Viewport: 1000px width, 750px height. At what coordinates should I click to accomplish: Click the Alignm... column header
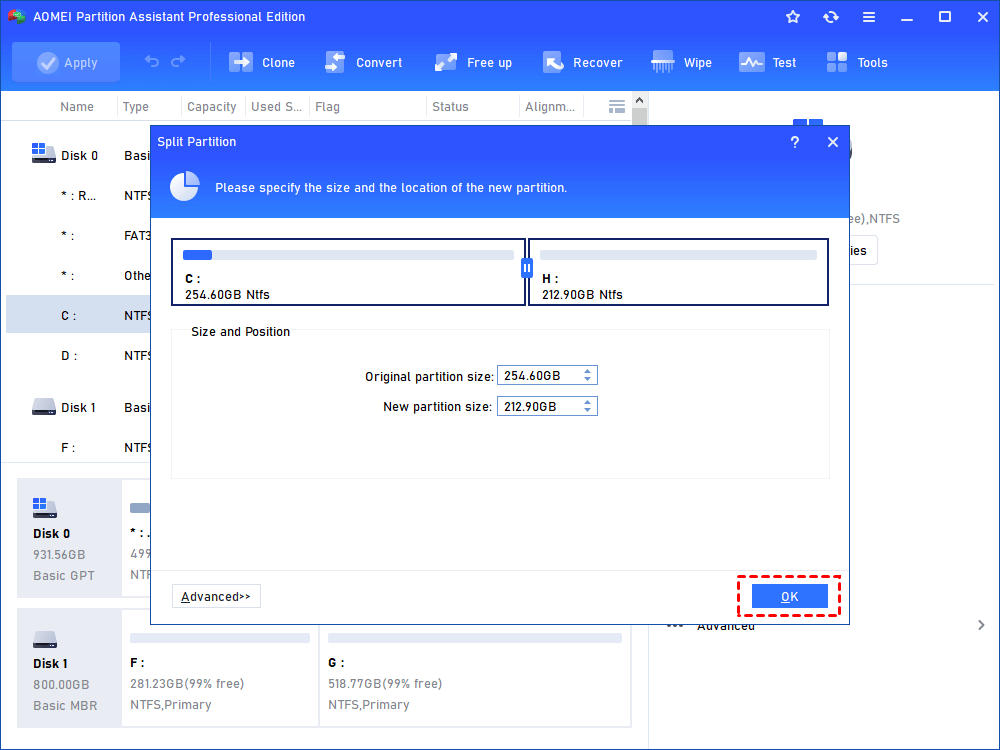[550, 107]
